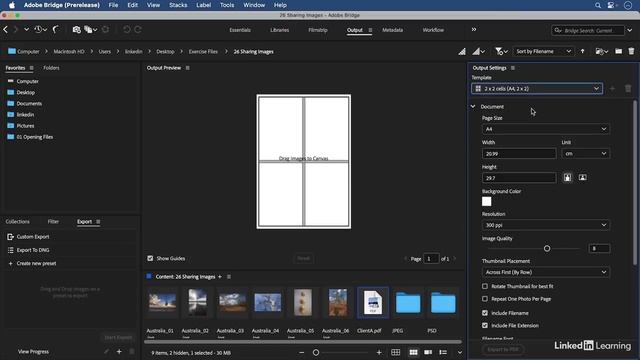Click the Width input field
The height and width of the screenshot is (360, 640).
(519, 154)
